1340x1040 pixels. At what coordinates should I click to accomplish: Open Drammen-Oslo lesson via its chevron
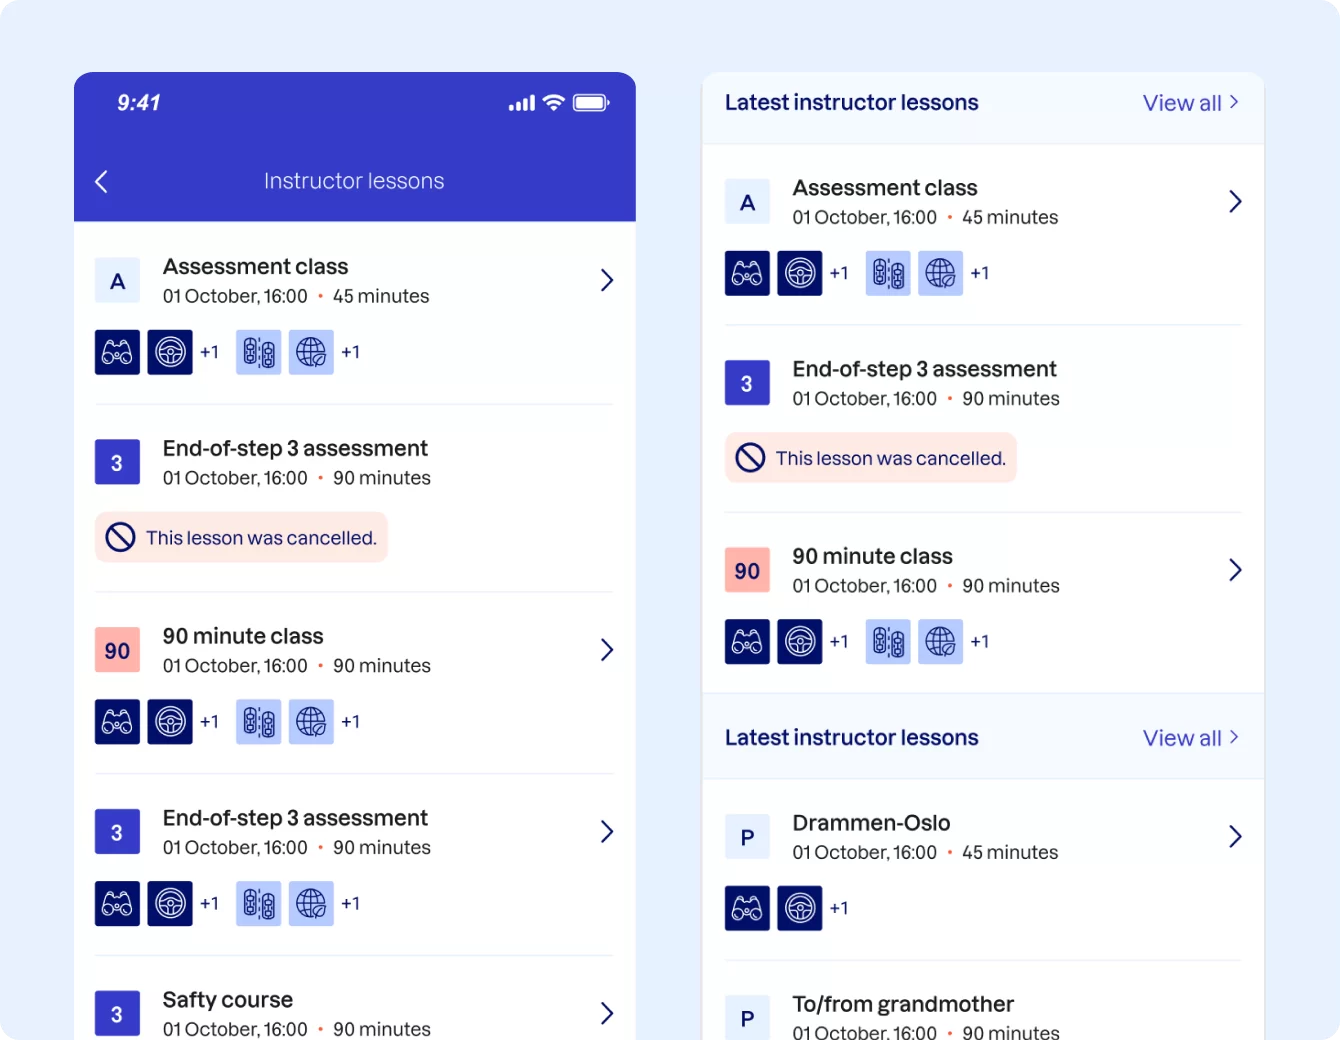1235,837
